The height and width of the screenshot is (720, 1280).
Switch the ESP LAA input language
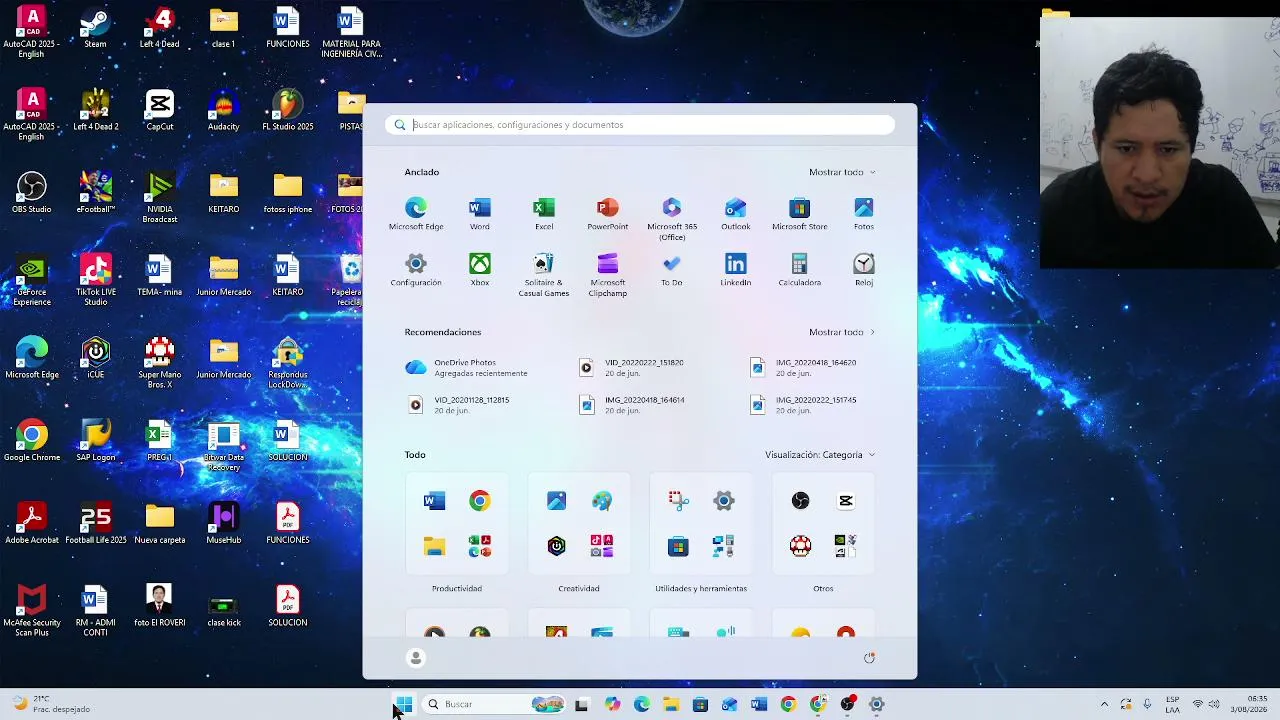click(x=1172, y=704)
